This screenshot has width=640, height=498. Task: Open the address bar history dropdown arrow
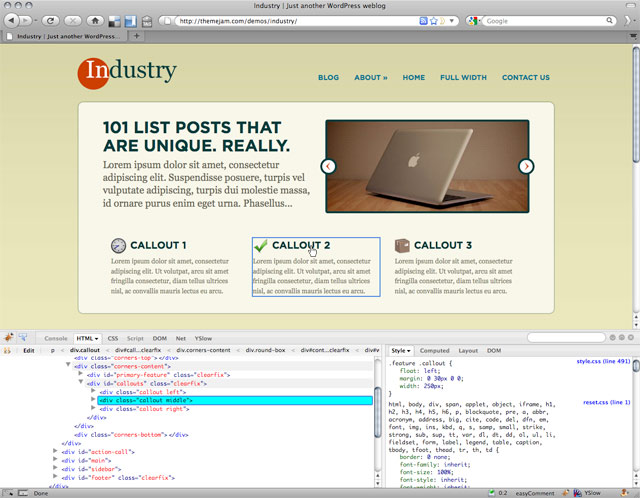(452, 21)
